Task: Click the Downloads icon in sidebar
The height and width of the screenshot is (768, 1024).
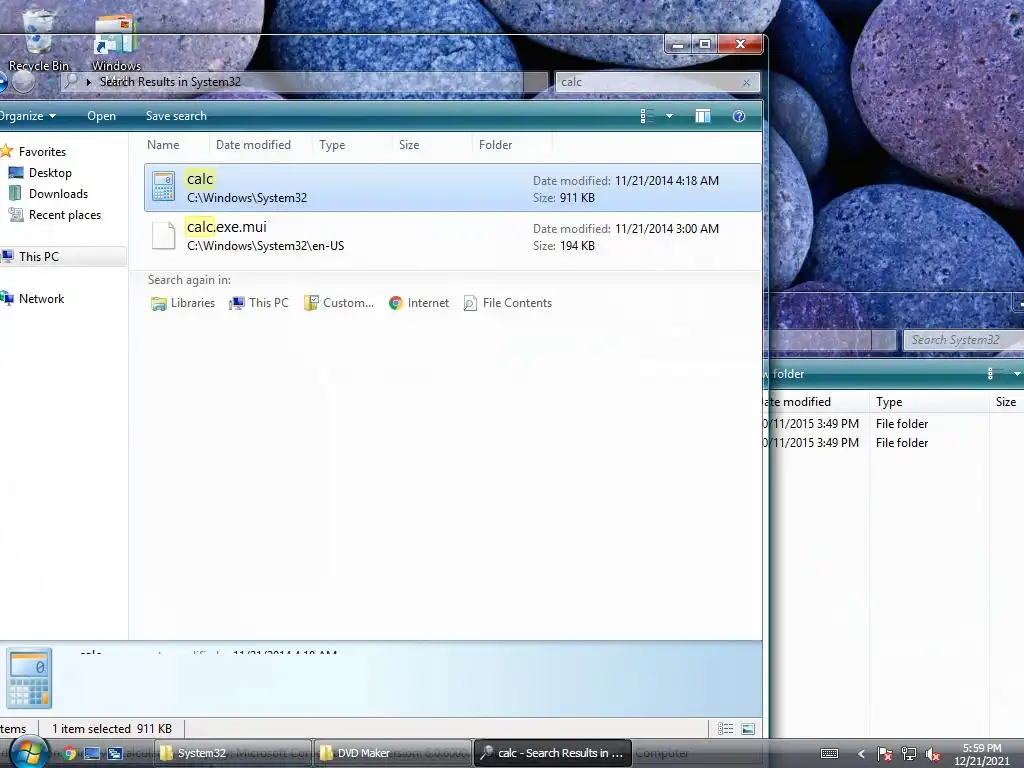Action: [x=16, y=193]
